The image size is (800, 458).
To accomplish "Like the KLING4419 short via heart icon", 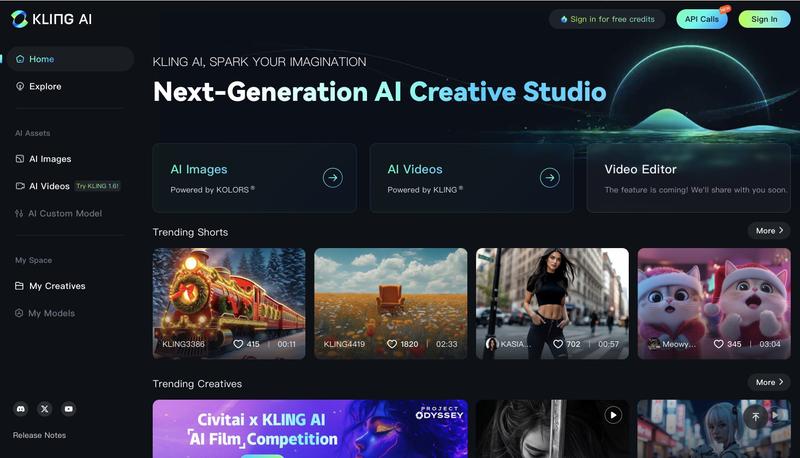I will 392,344.
